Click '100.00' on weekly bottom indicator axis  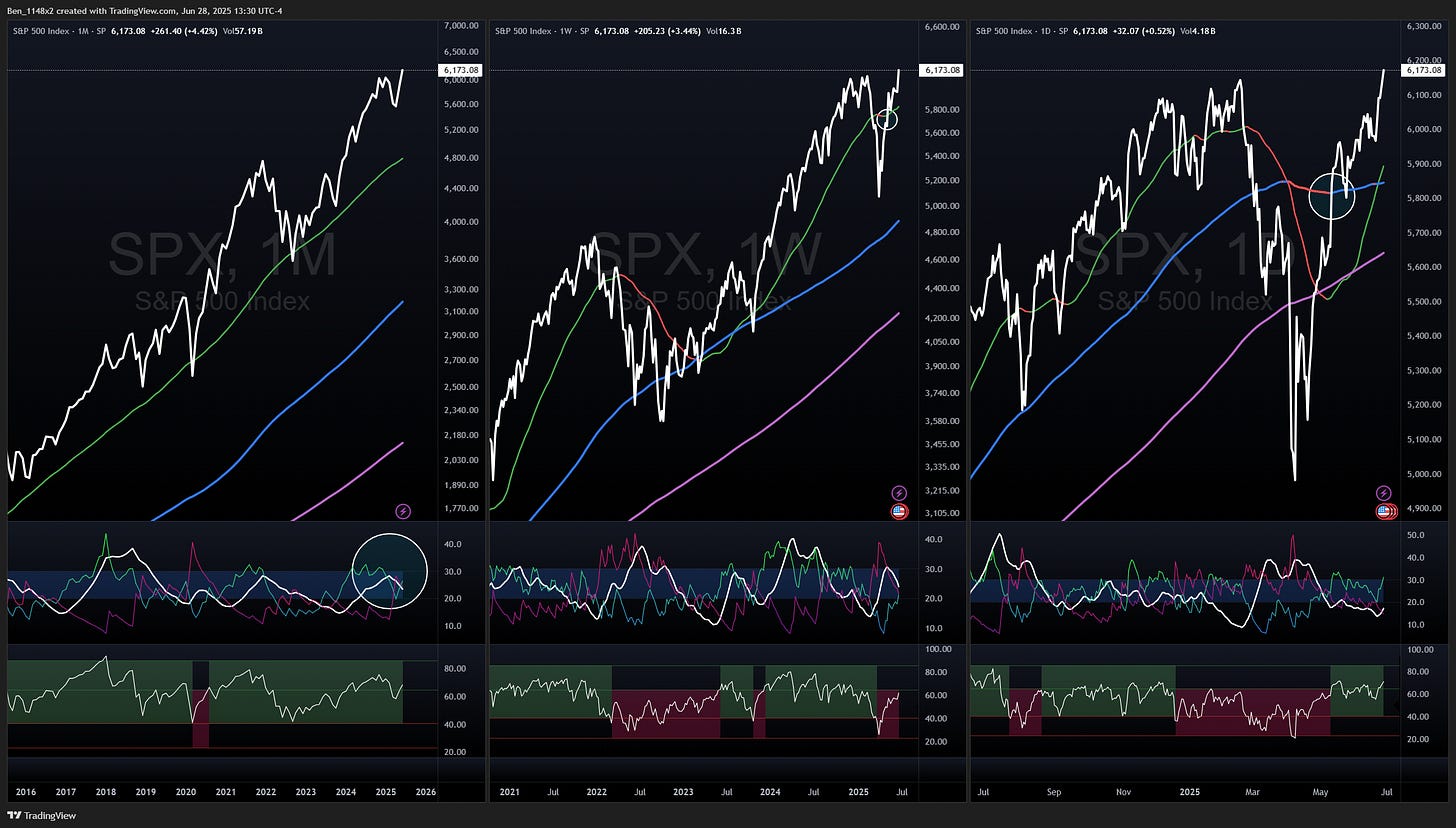point(937,649)
